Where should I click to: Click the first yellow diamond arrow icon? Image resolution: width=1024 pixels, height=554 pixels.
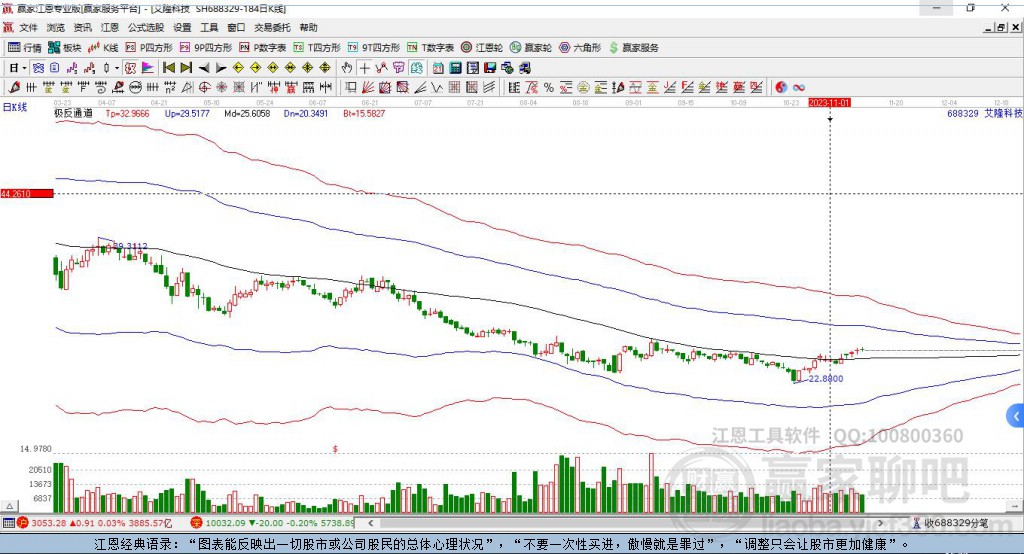238,68
